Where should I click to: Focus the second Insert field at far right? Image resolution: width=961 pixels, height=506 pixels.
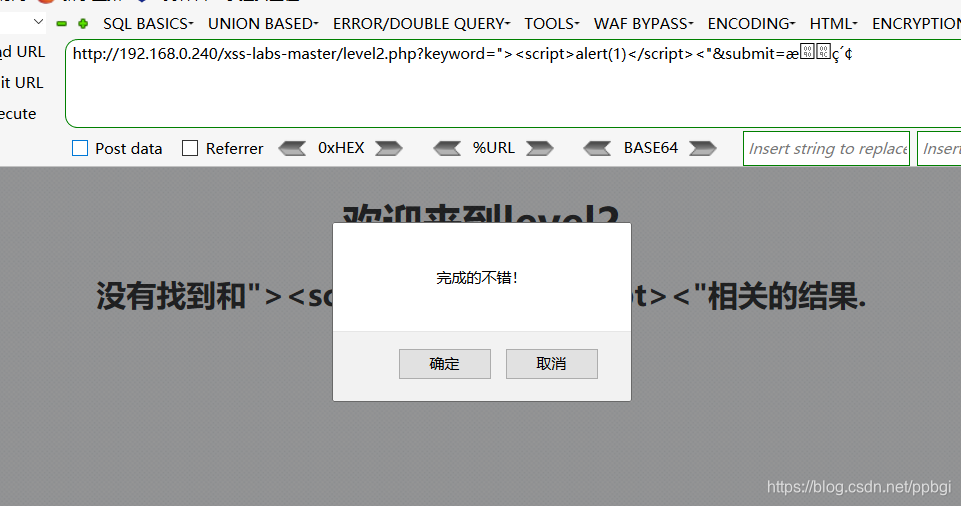point(939,148)
